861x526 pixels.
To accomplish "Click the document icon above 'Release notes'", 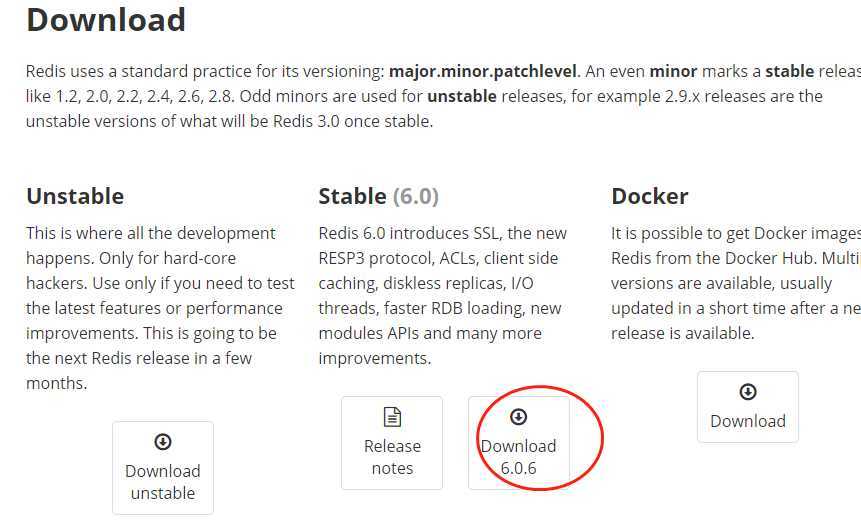I will pos(392,417).
